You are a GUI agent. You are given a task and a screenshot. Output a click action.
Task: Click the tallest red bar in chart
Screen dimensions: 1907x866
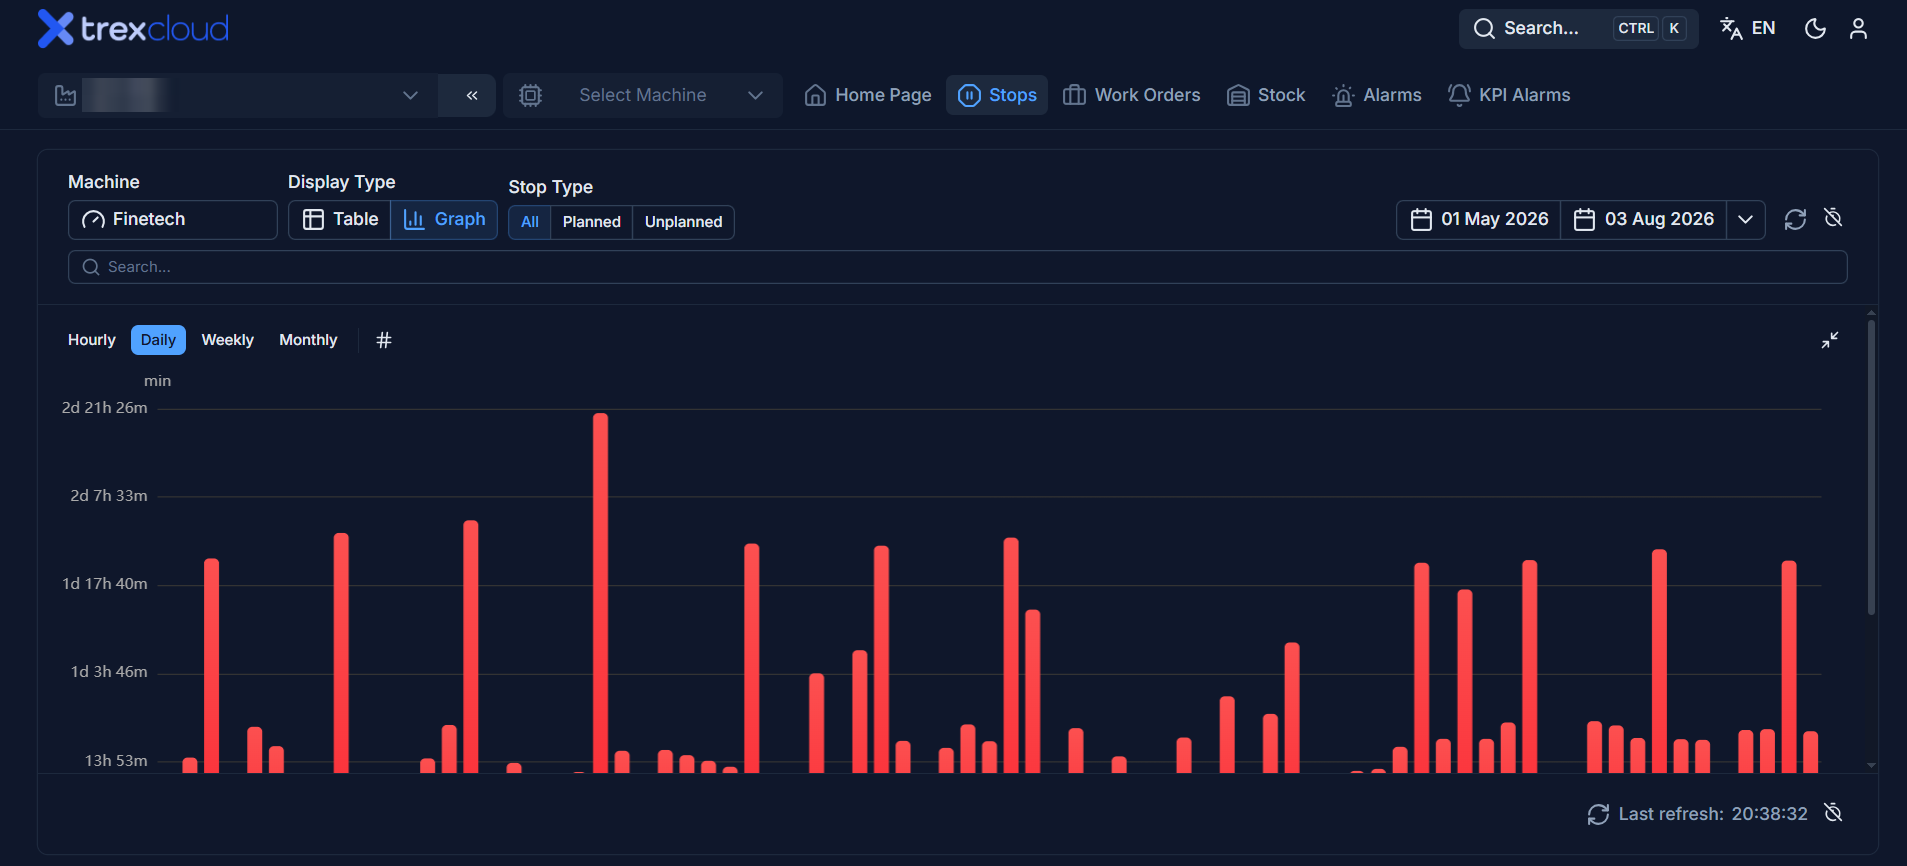600,592
